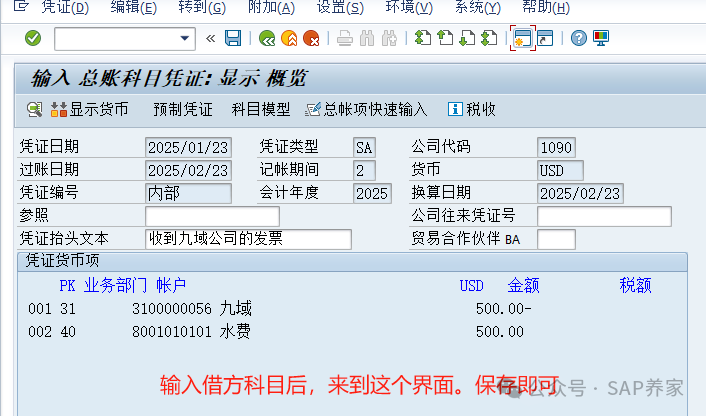Click the 显示货币 button
This screenshot has height=416, width=706.
90,109
